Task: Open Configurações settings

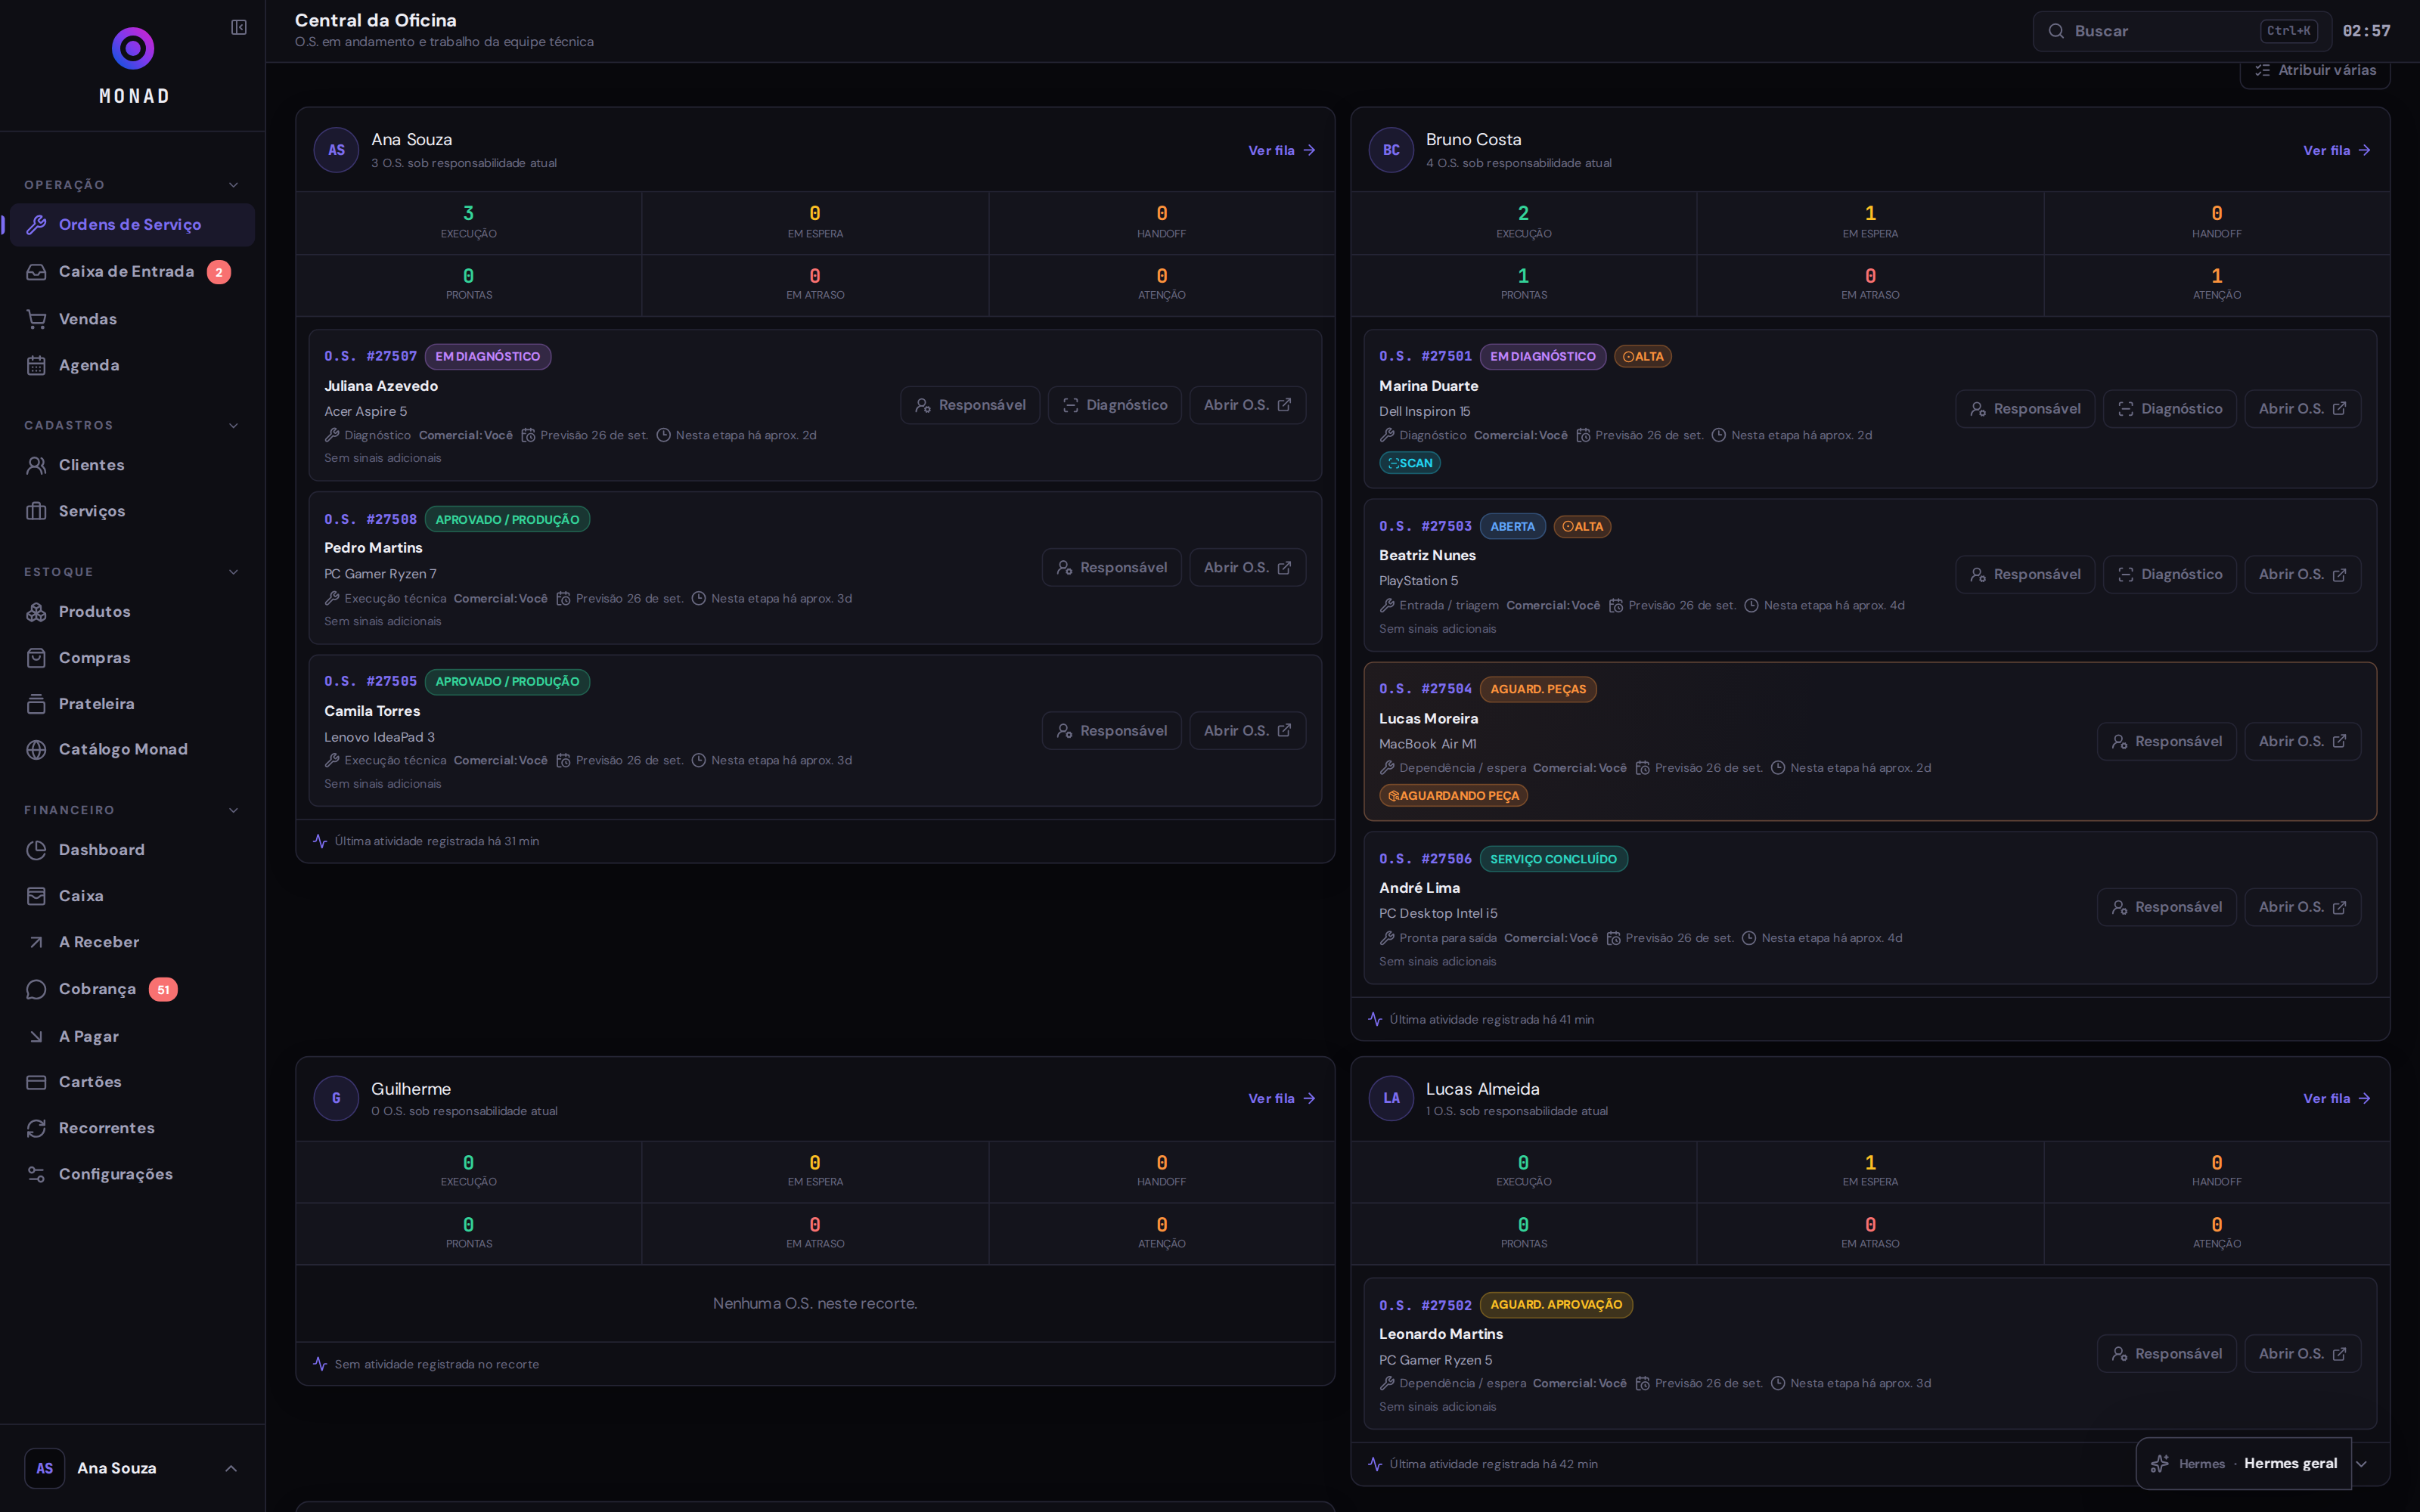Action: click(132, 1174)
